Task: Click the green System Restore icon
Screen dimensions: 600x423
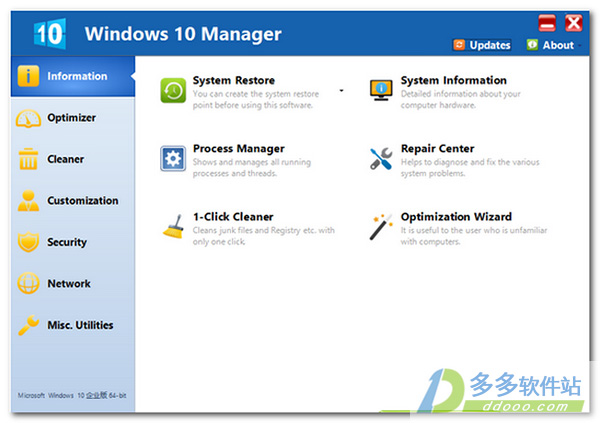Action: (173, 91)
